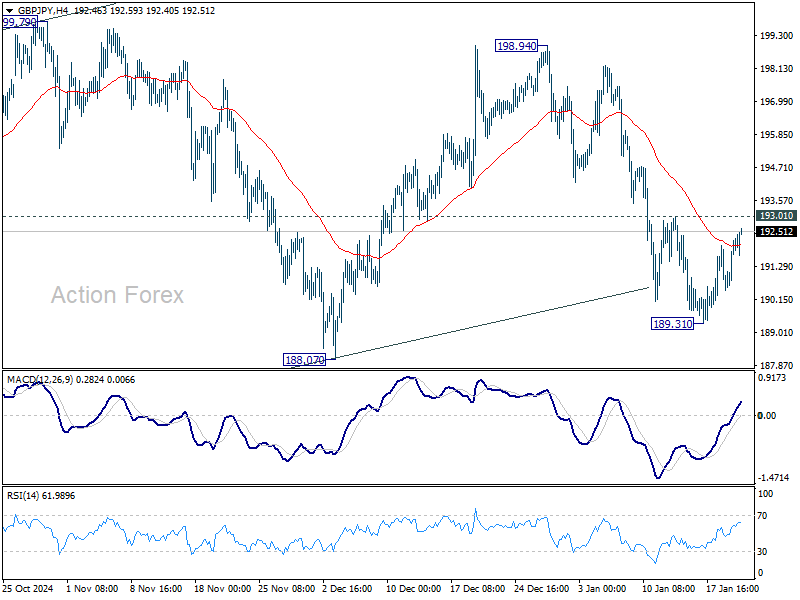The width and height of the screenshot is (800, 600).
Task: Click the 195.850 price axis value
Action: pos(776,135)
